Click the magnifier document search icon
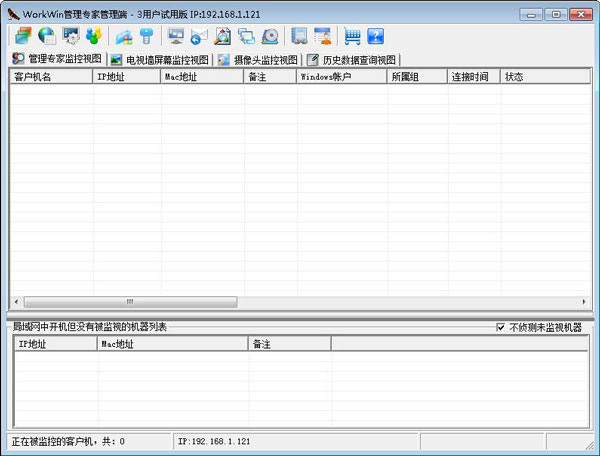The height and width of the screenshot is (456, 600). tap(223, 36)
